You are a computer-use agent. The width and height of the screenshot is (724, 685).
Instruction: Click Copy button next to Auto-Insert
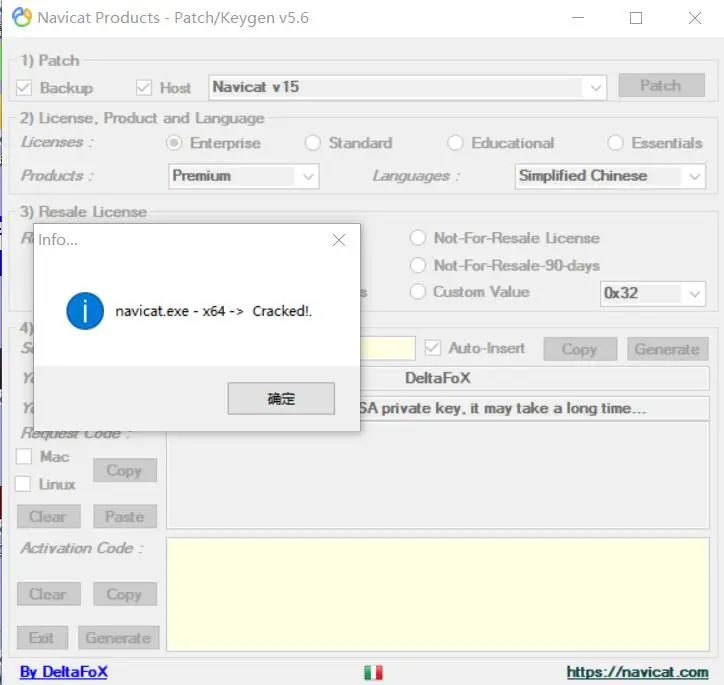tap(580, 349)
